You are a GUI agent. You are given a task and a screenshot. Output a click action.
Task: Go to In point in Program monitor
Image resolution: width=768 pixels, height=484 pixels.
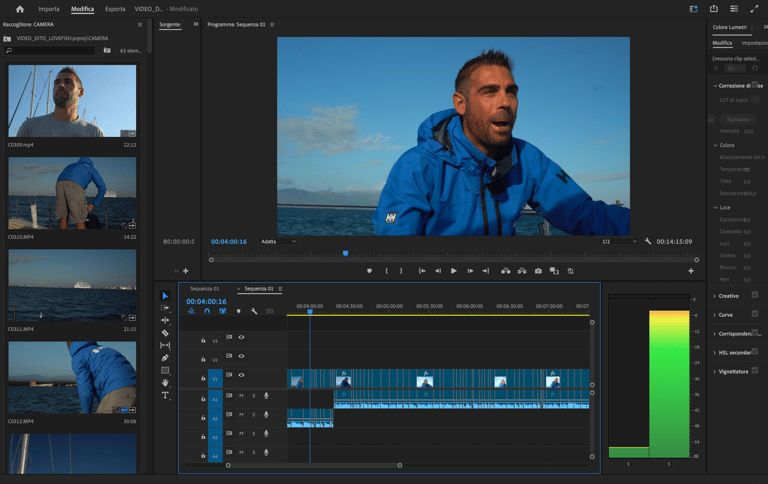point(422,271)
